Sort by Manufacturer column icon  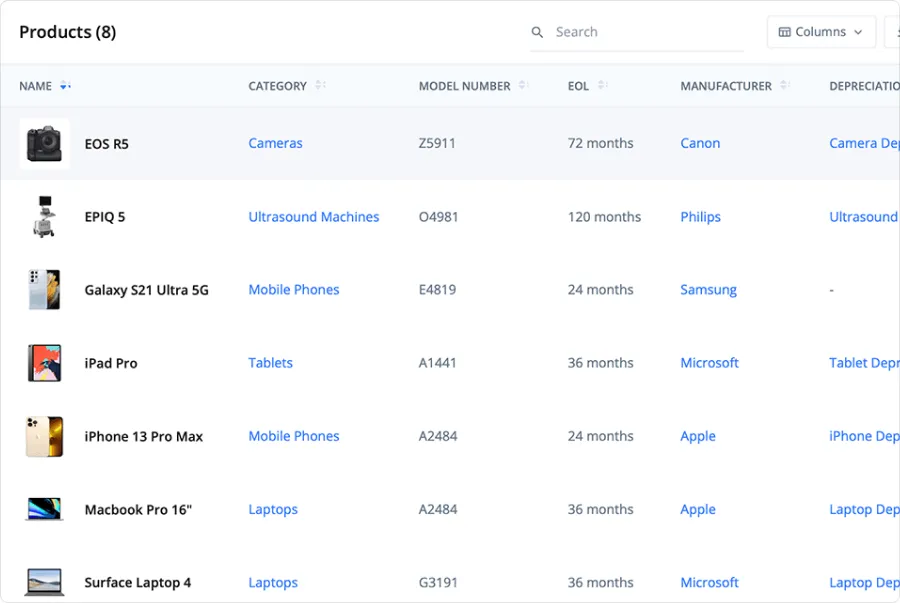785,85
